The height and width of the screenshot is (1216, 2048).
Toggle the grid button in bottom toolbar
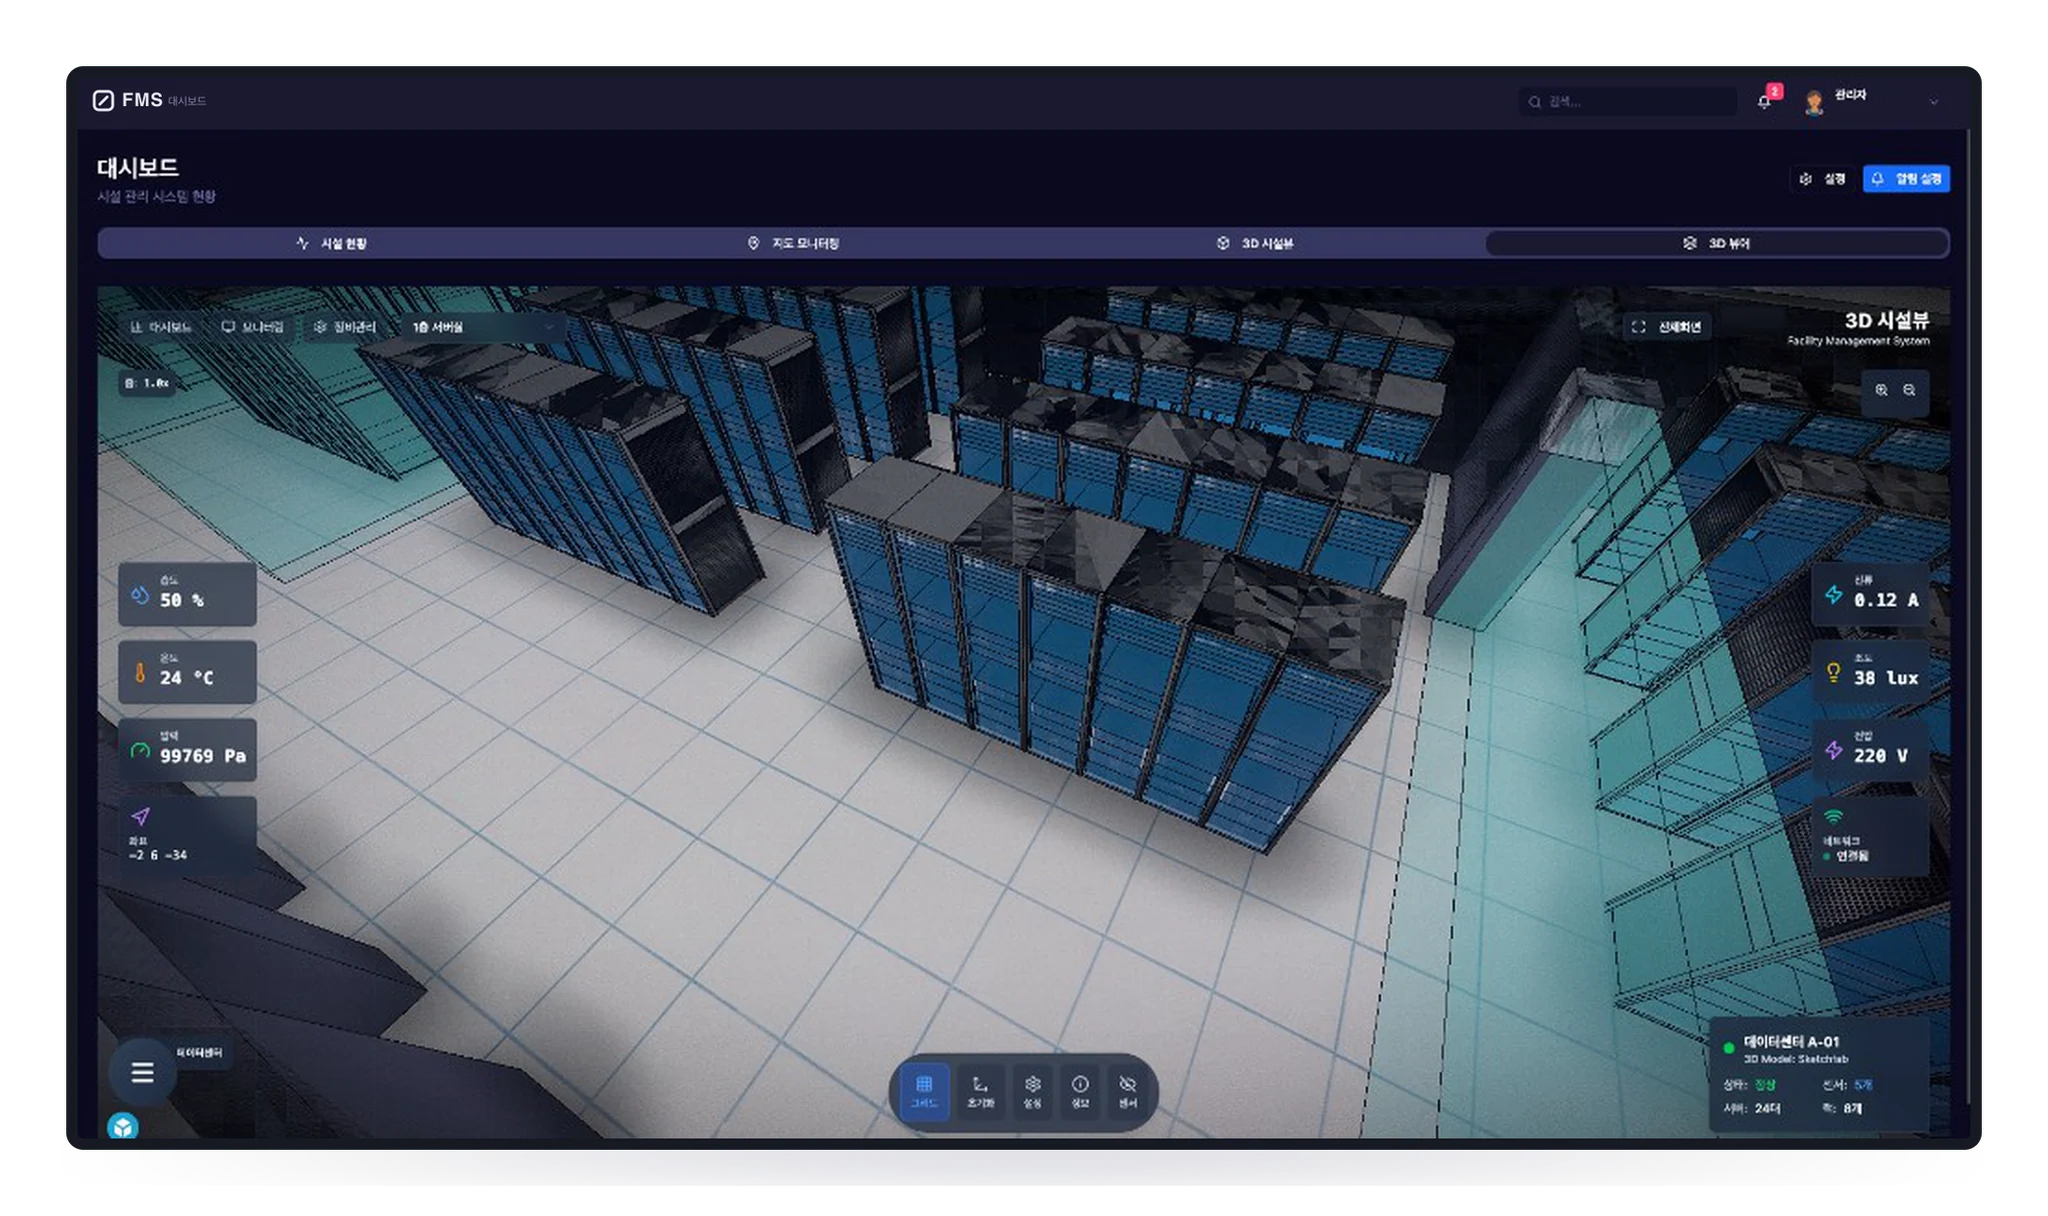924,1091
